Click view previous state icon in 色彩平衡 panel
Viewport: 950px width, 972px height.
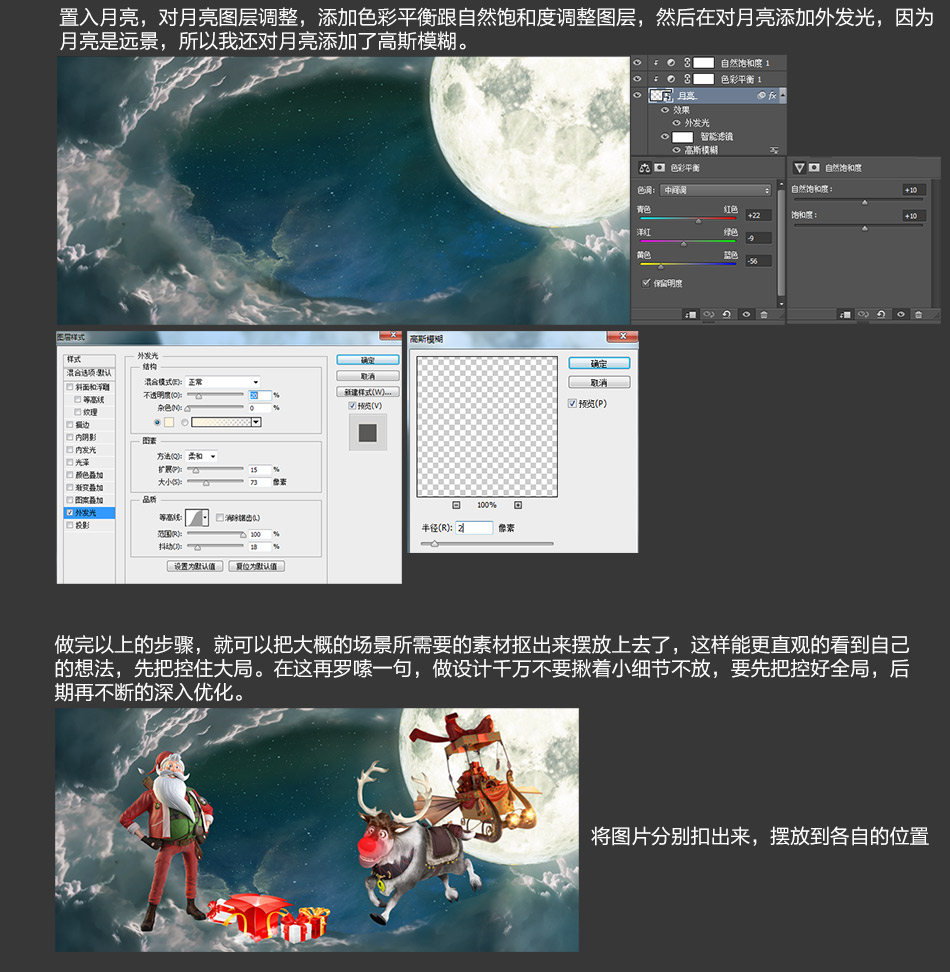[x=708, y=314]
